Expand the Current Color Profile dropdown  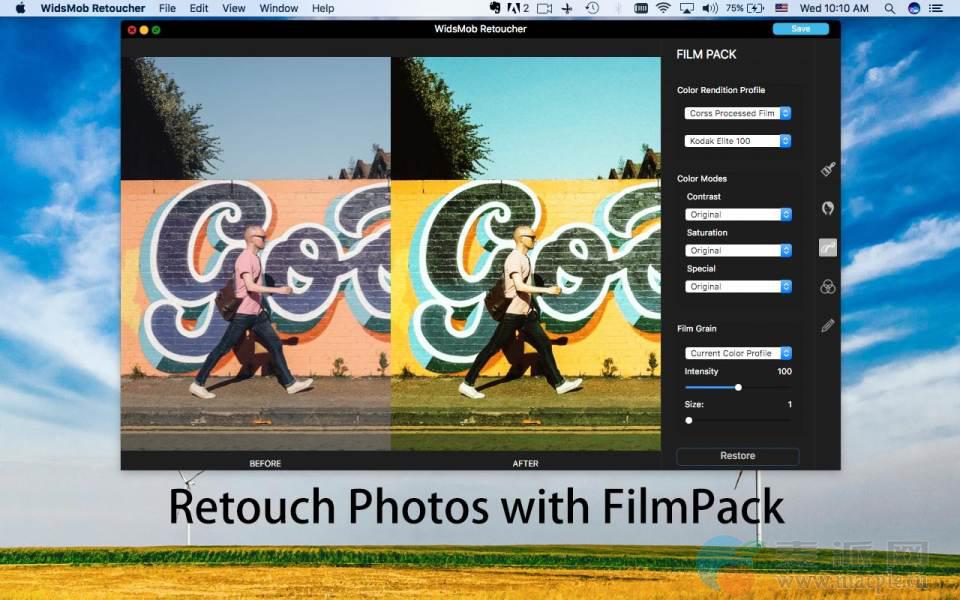738,353
